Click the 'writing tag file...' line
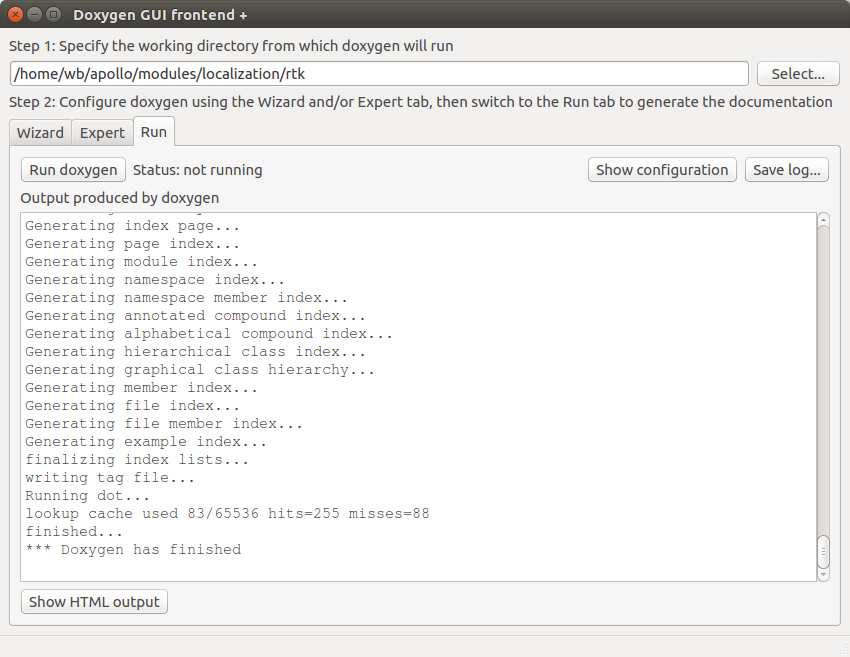 110,478
